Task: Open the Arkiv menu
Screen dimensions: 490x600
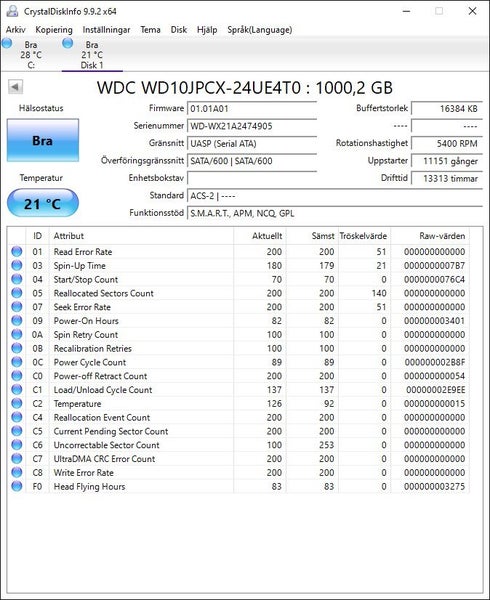Action: 16,29
